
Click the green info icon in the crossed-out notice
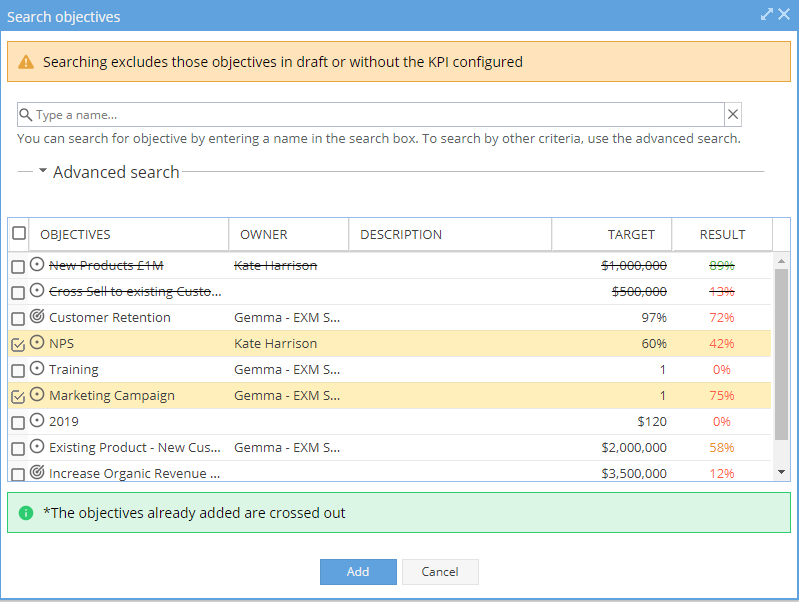(26, 513)
